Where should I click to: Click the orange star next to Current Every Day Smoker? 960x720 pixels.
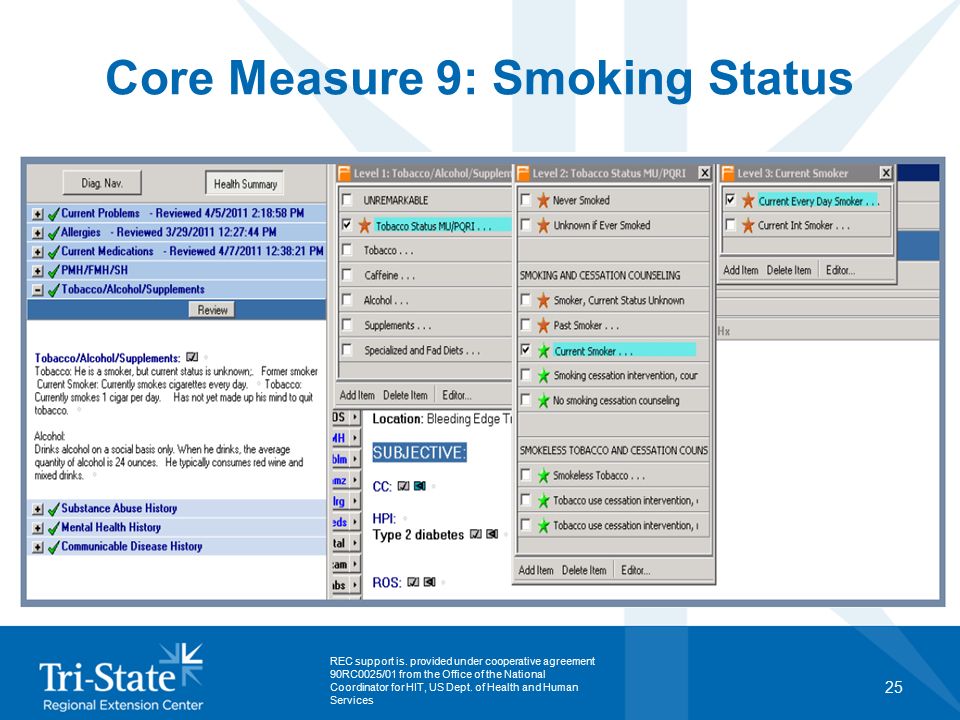[x=748, y=200]
